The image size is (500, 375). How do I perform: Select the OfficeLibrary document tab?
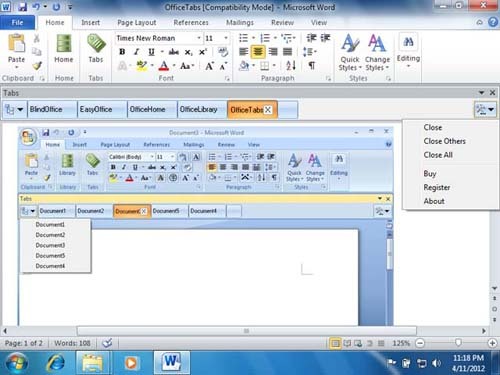pyautogui.click(x=202, y=109)
